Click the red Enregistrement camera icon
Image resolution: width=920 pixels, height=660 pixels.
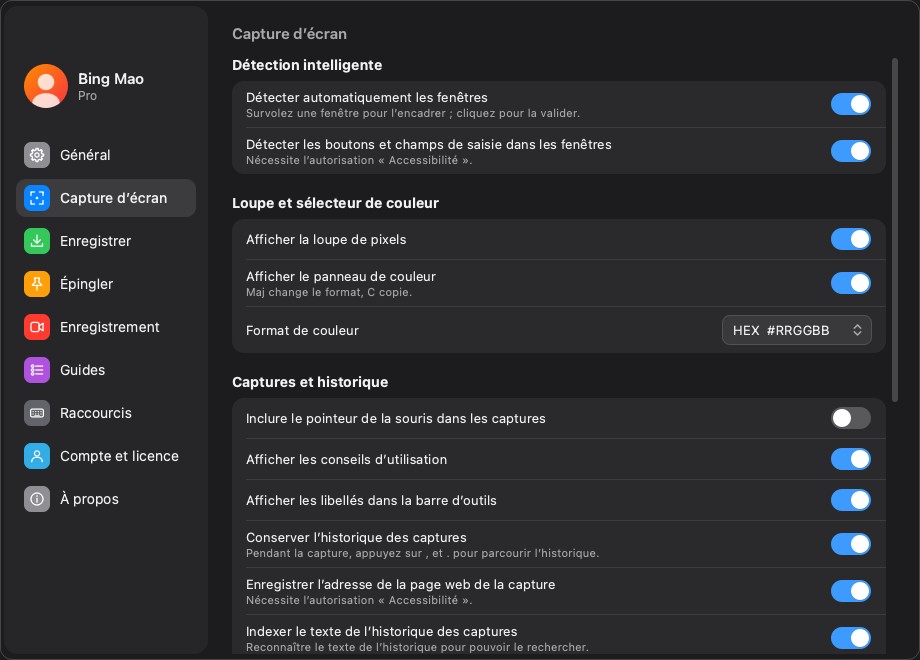tap(37, 327)
